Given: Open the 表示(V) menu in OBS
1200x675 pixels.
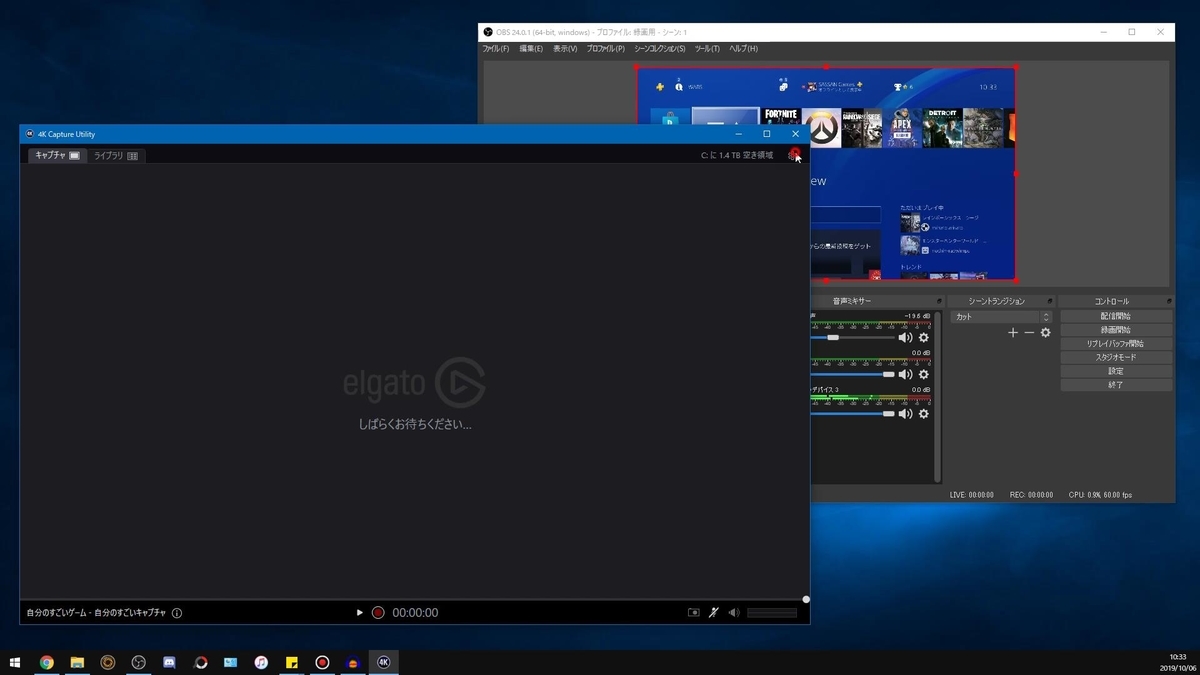Looking at the screenshot, I should pos(565,49).
